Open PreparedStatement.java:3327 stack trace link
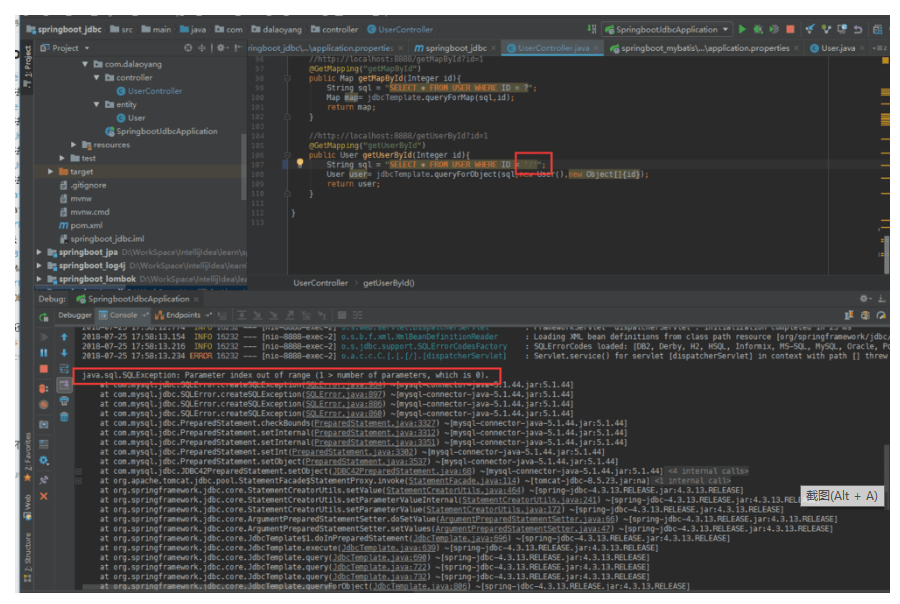Screen dimensions: 900x604 (x=375, y=423)
